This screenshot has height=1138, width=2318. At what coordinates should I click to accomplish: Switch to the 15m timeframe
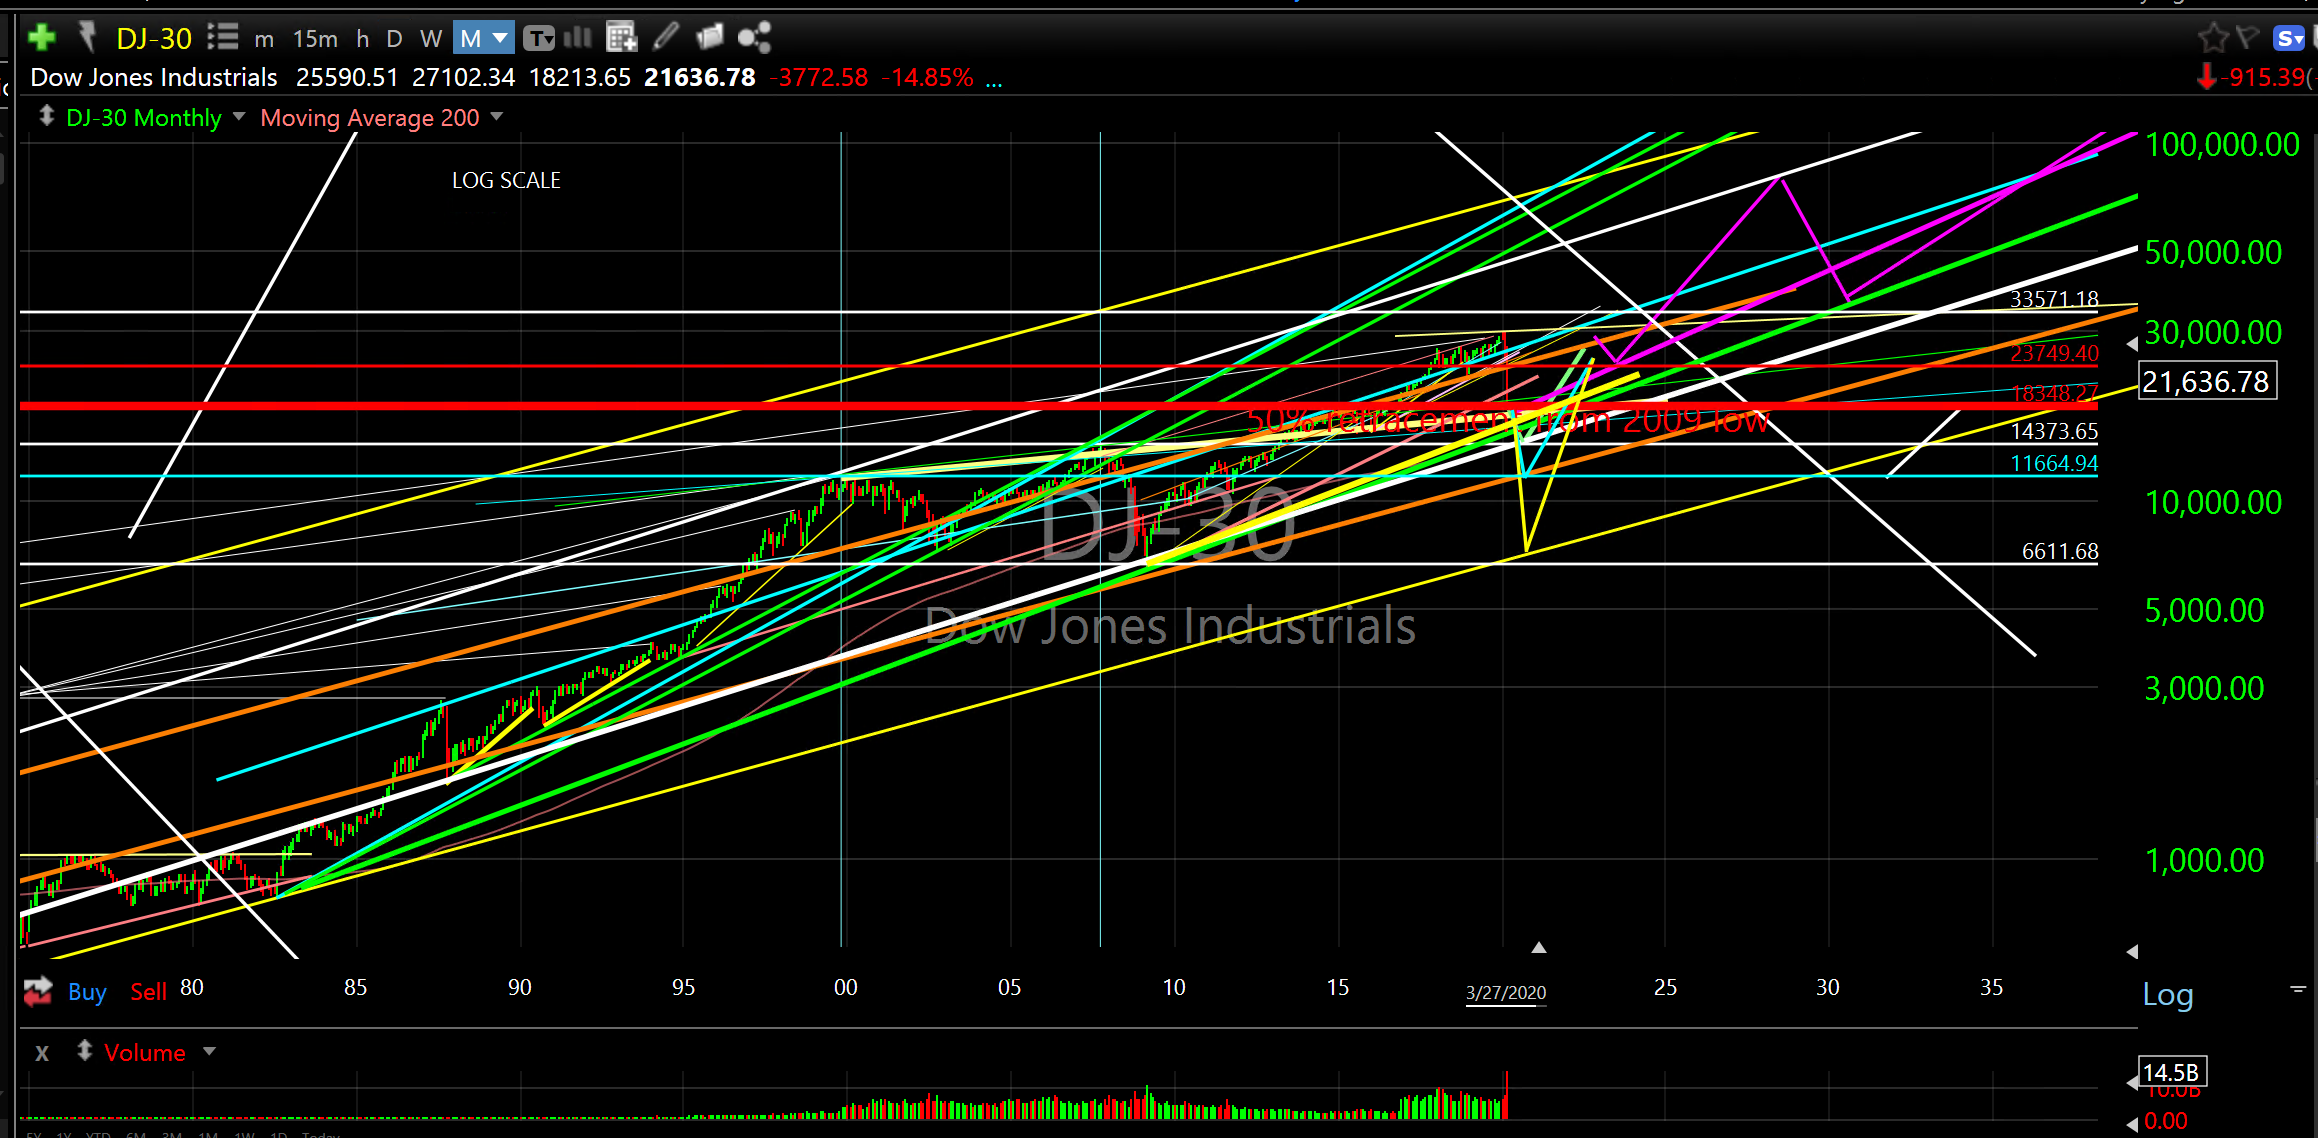[315, 38]
